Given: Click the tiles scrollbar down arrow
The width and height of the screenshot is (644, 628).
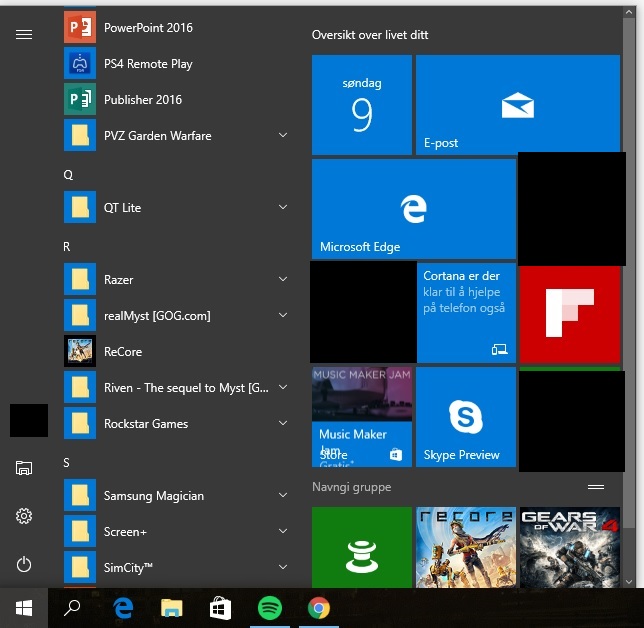Looking at the screenshot, I should (629, 582).
